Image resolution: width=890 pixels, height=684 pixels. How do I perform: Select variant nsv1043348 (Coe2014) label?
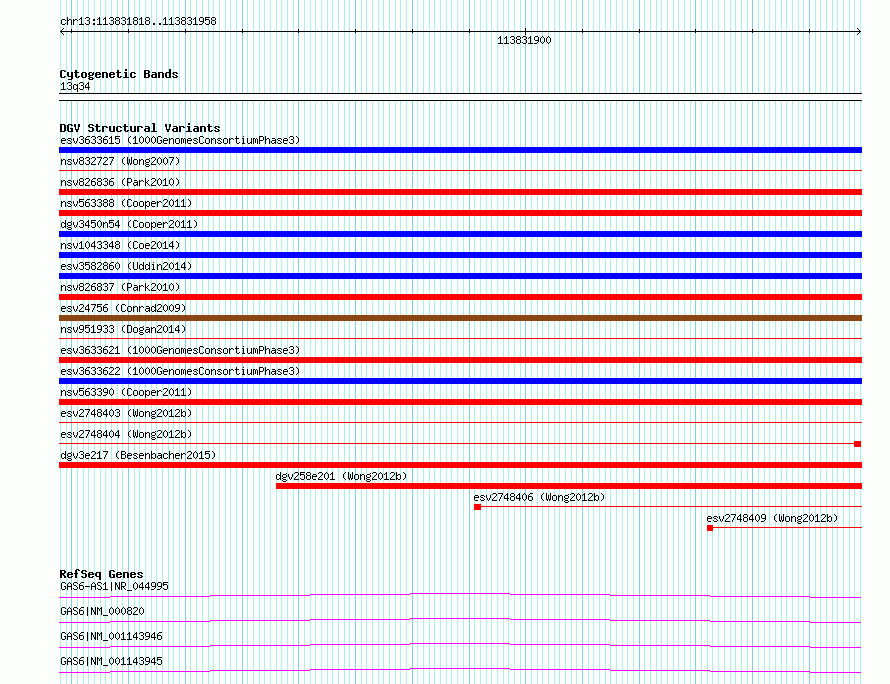(120, 245)
